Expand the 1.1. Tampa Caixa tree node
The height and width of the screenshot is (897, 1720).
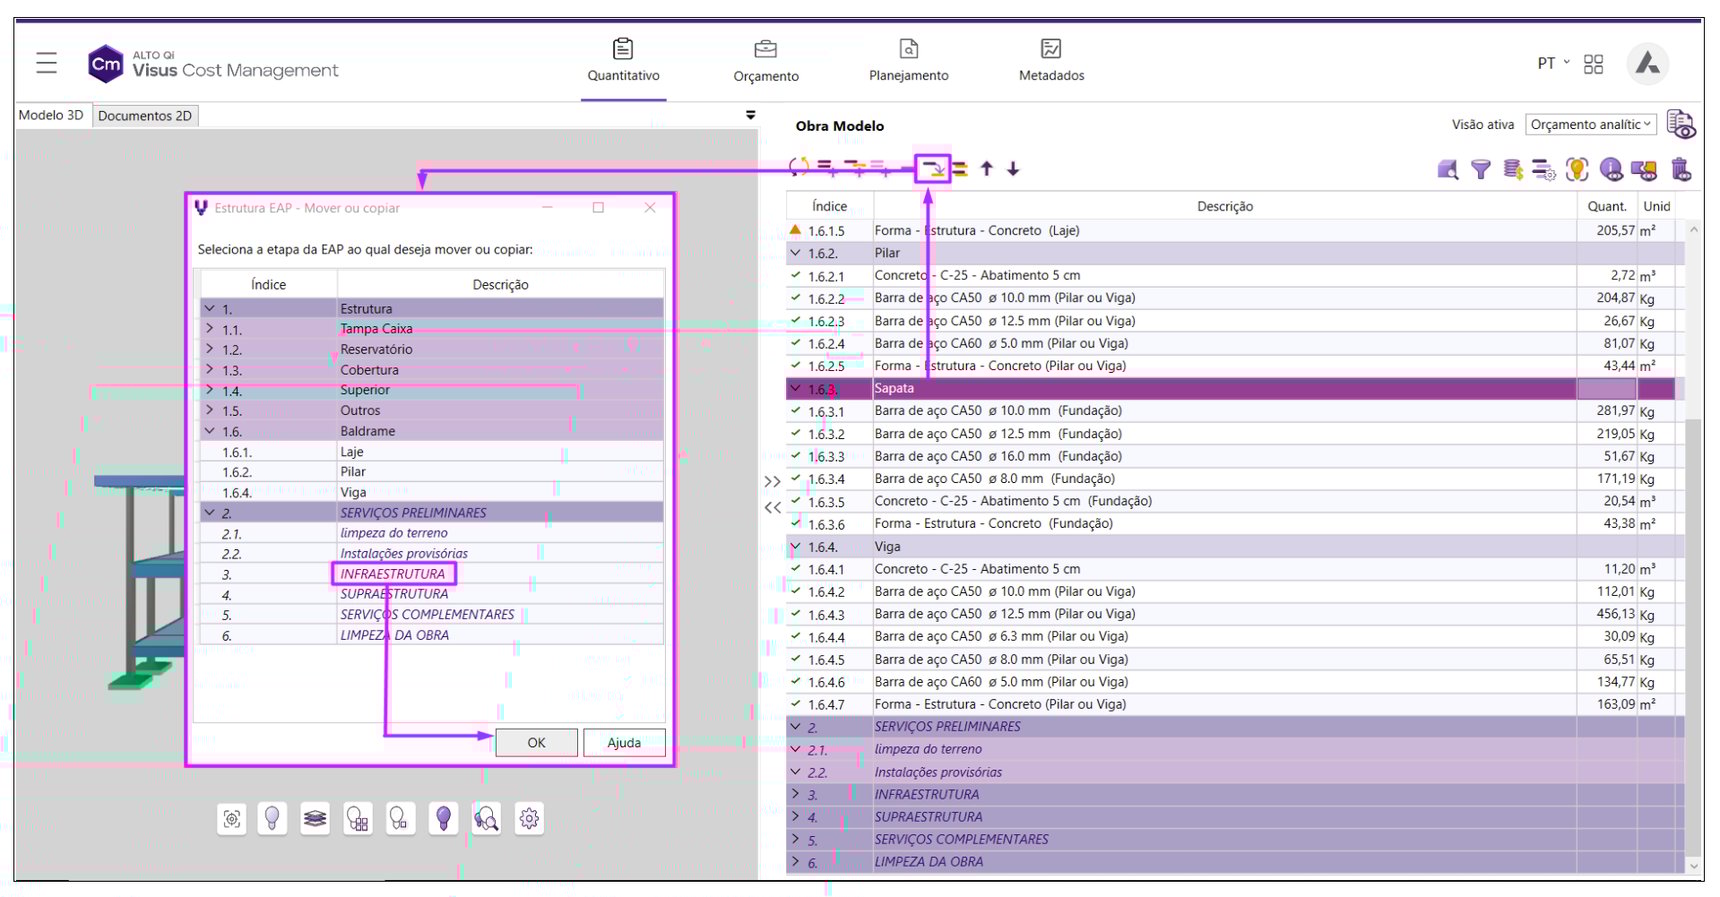click(209, 329)
